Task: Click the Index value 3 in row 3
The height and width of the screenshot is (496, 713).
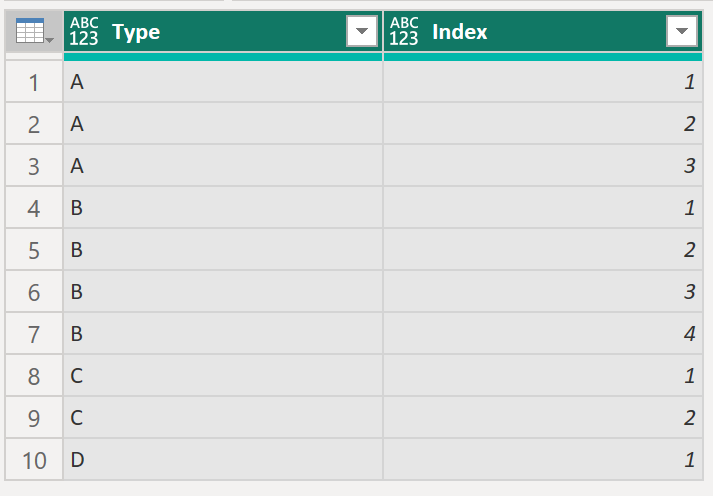Action: 543,165
